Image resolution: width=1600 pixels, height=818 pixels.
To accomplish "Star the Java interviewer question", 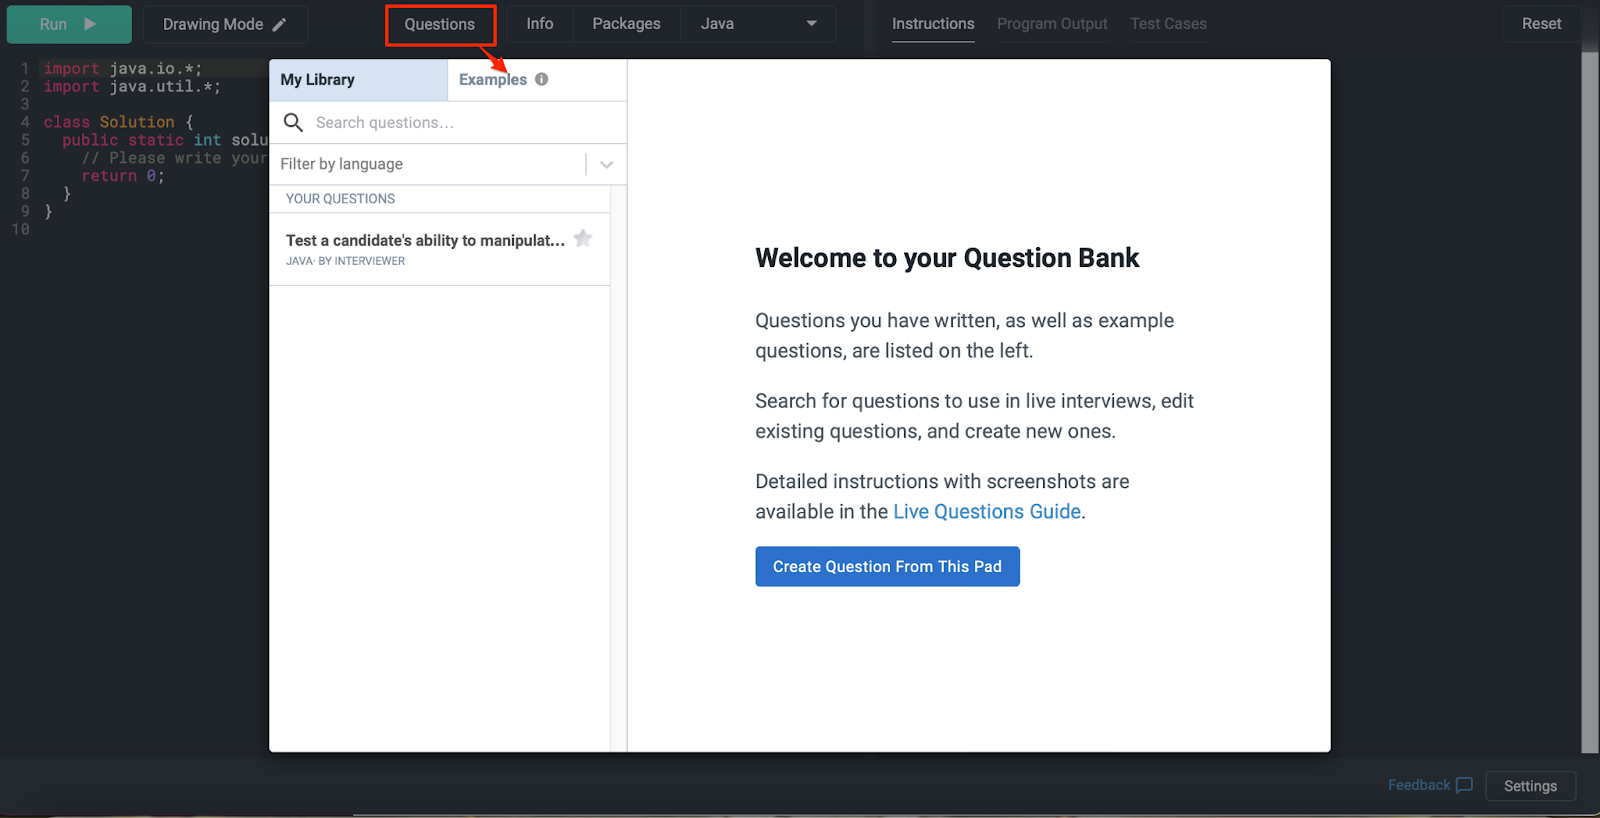I will [x=583, y=238].
